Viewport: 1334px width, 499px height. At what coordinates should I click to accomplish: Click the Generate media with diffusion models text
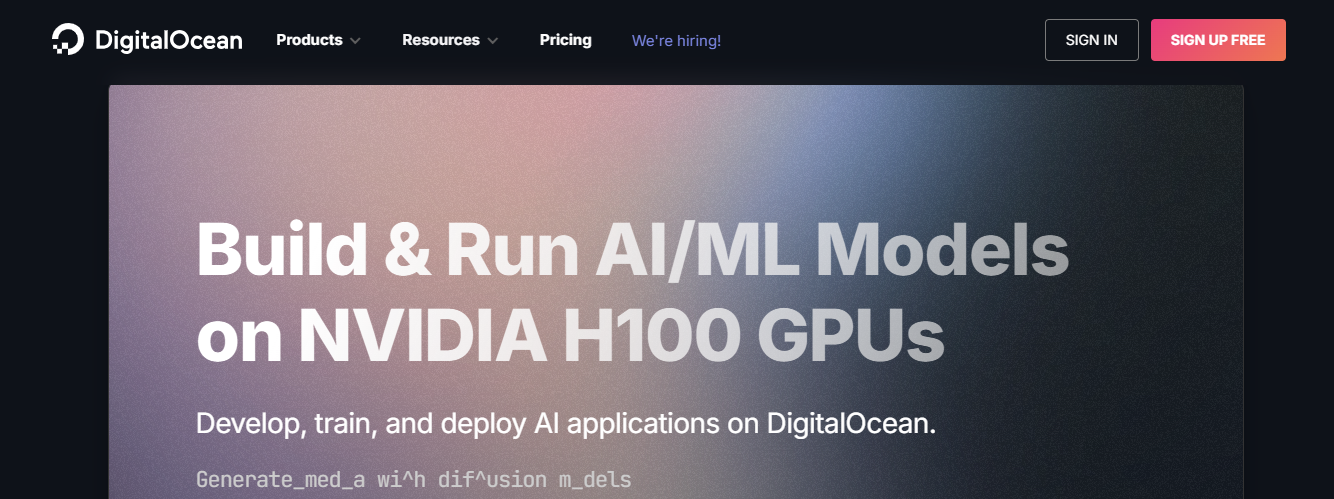point(414,480)
